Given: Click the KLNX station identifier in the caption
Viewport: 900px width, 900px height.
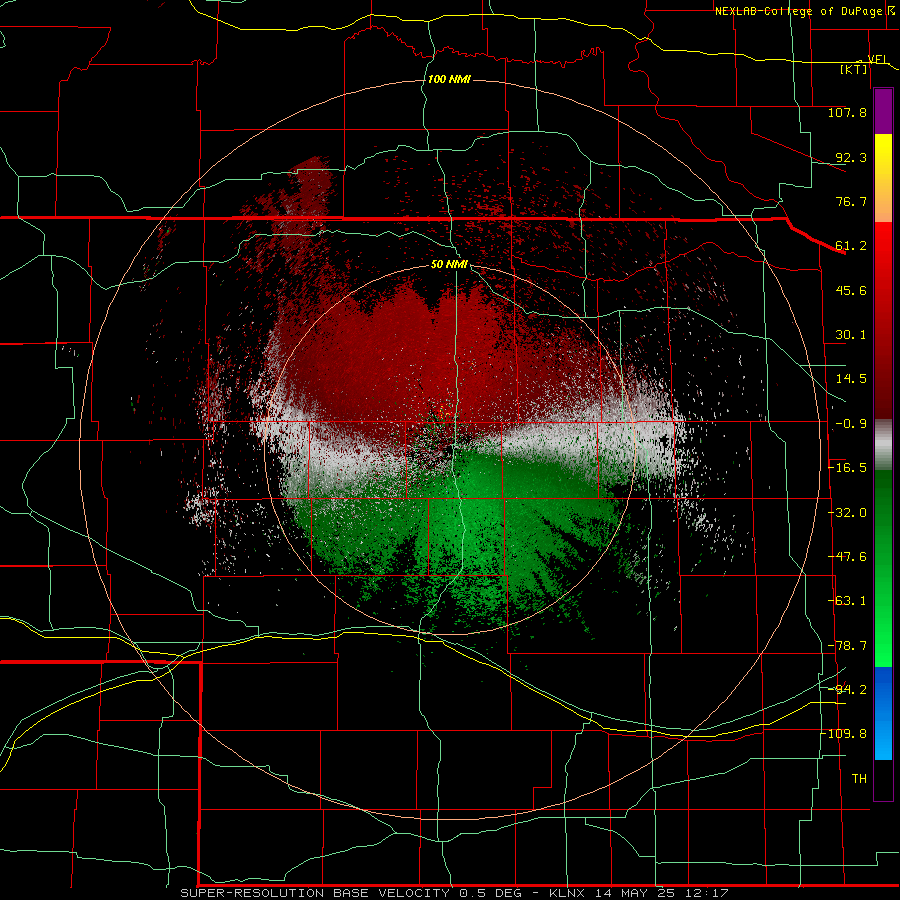Looking at the screenshot, I should click(x=567, y=893).
